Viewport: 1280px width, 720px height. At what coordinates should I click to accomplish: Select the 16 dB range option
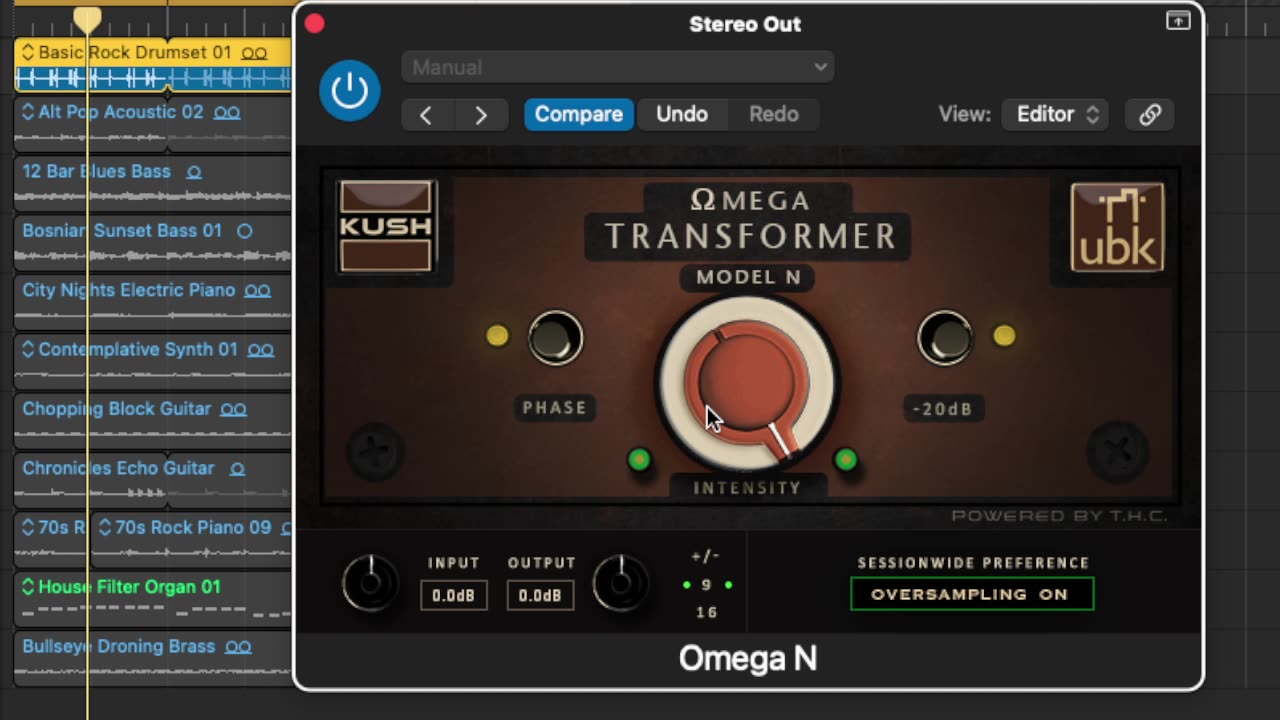[706, 612]
